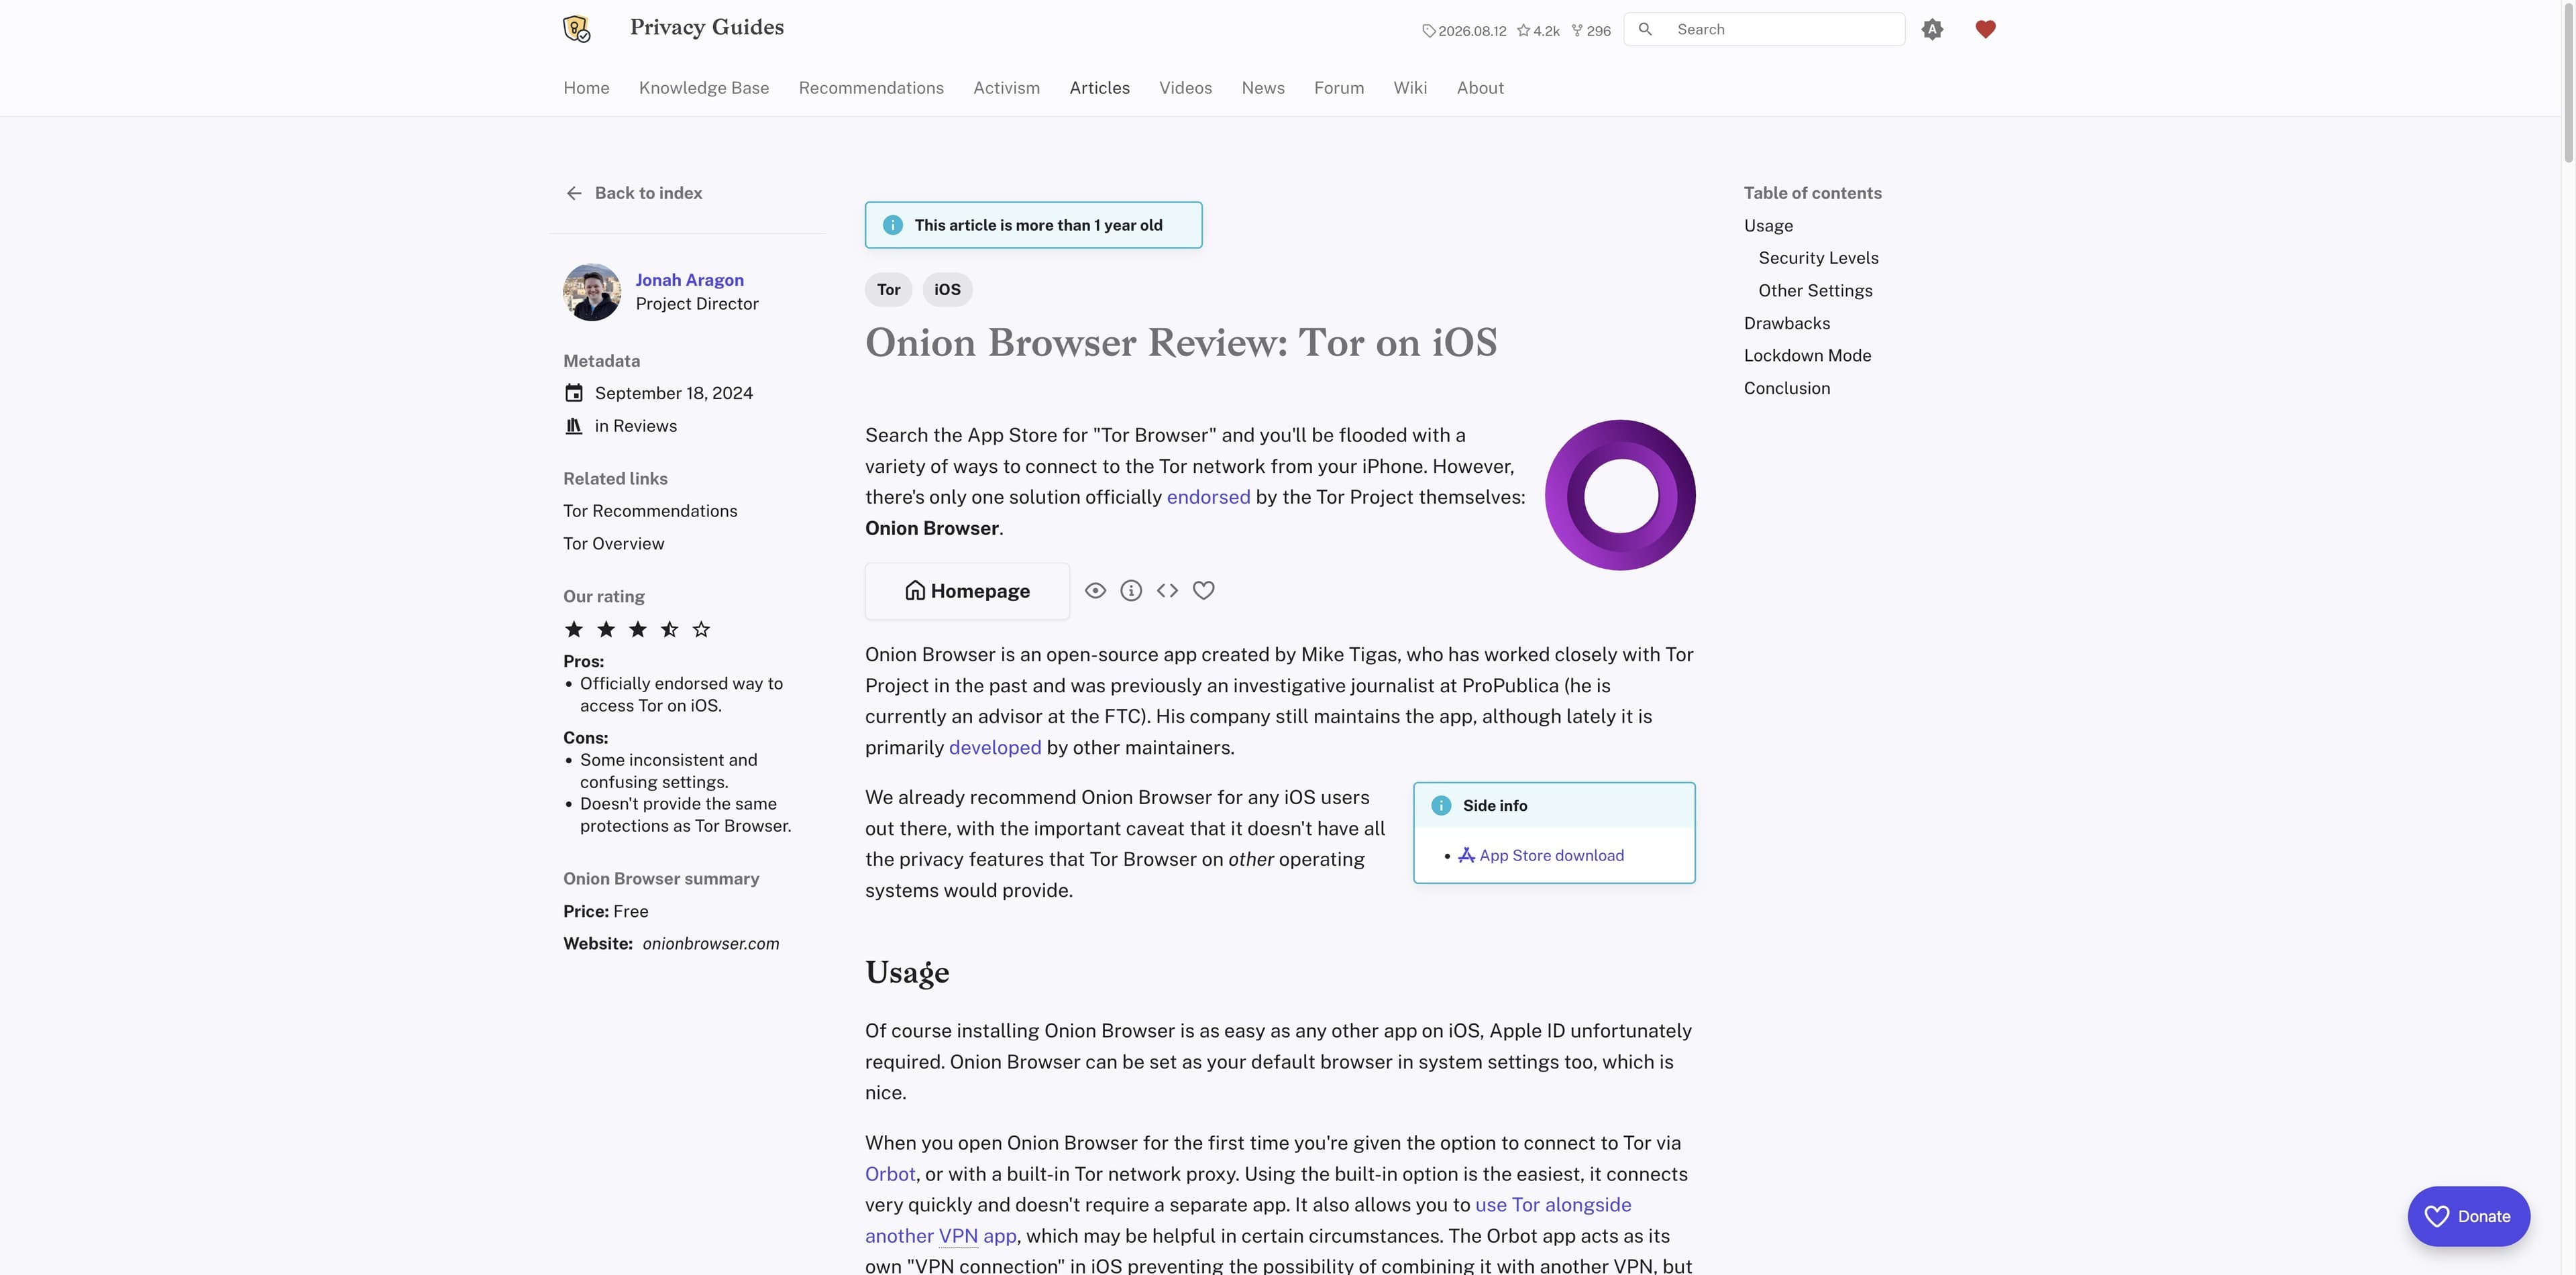Click the Privacy Guides site title
The image size is (2576, 1275).
pyautogui.click(x=706, y=28)
